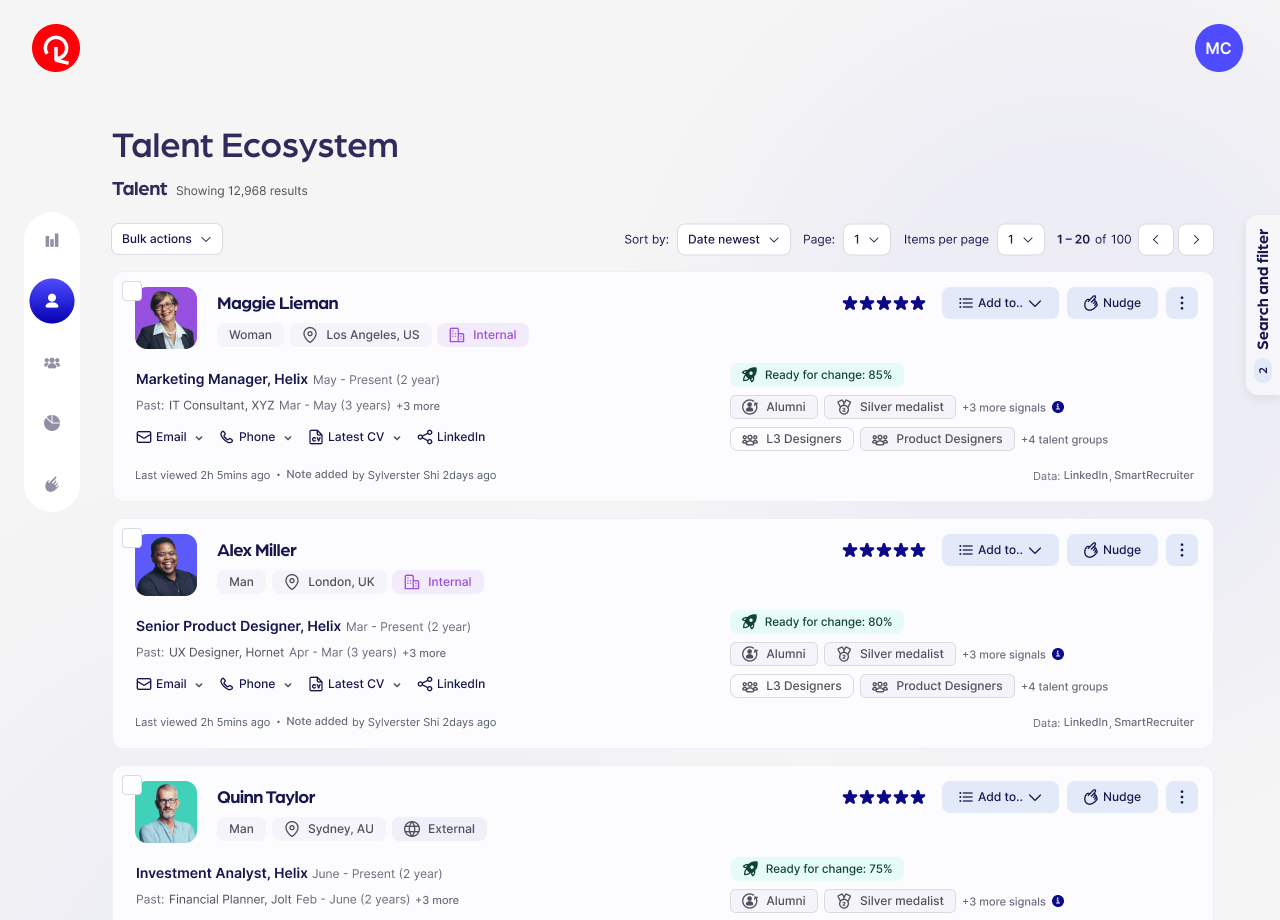Check Quinn Taylor's selection box
The image size is (1280, 920).
click(x=132, y=785)
